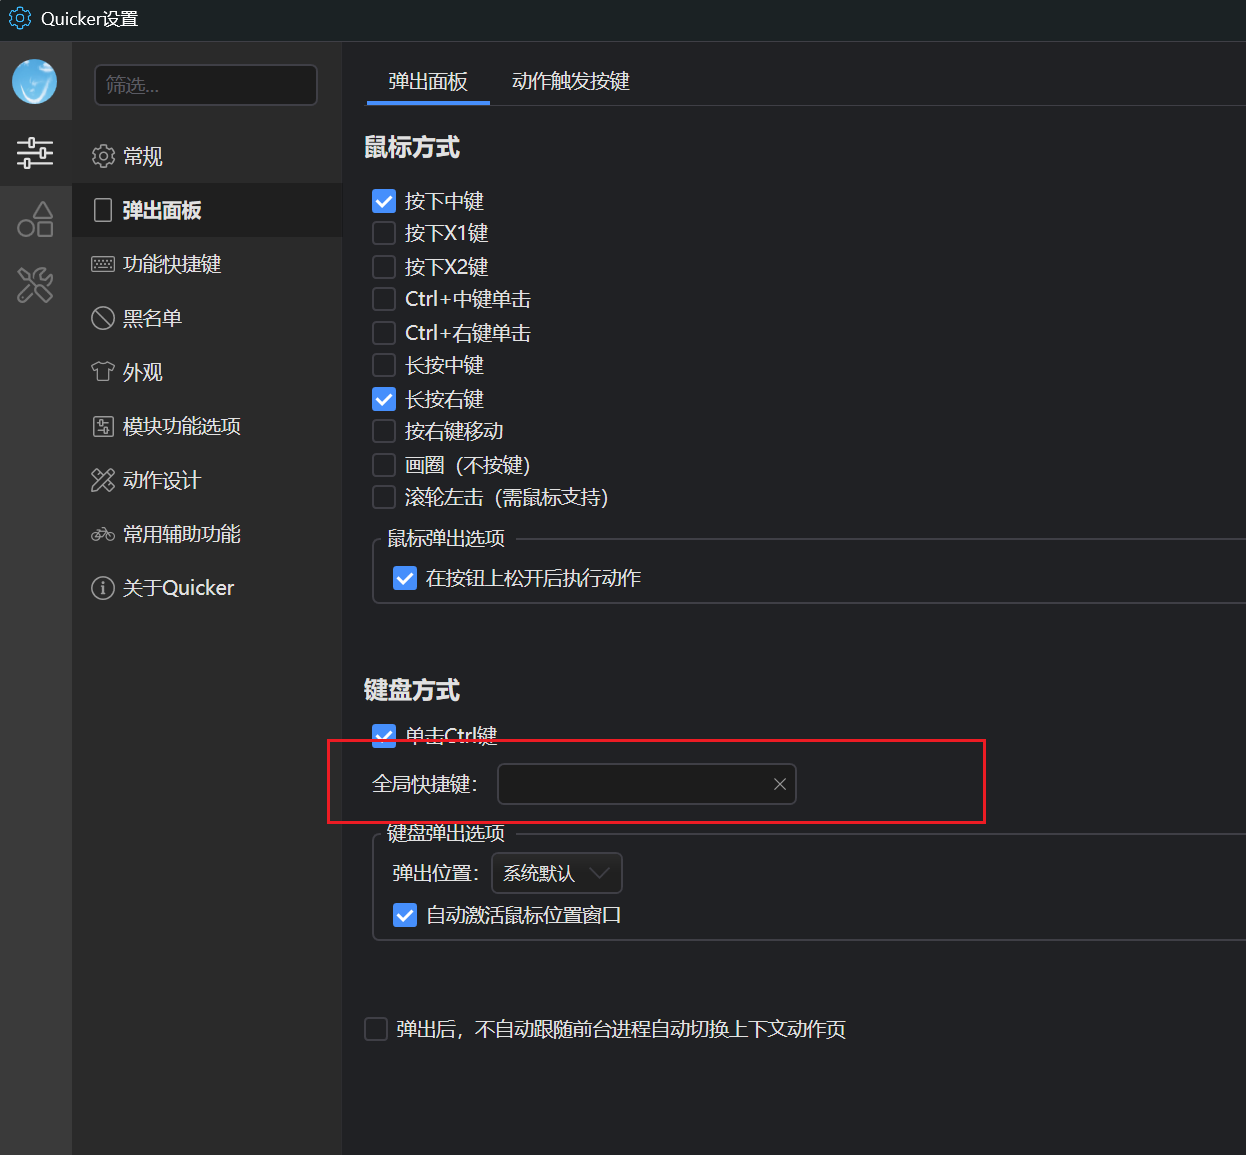Viewport: 1246px width, 1155px height.
Task: Enable 按下X2键 checkbox
Action: point(384,267)
